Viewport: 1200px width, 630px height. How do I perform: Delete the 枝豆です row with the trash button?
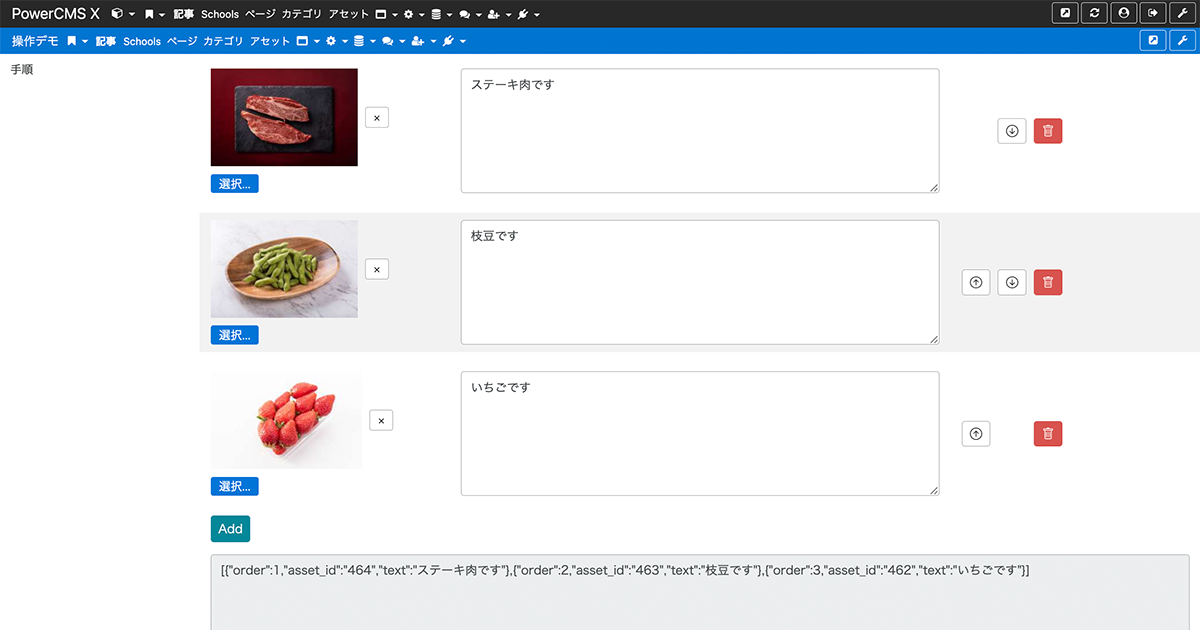click(1048, 282)
